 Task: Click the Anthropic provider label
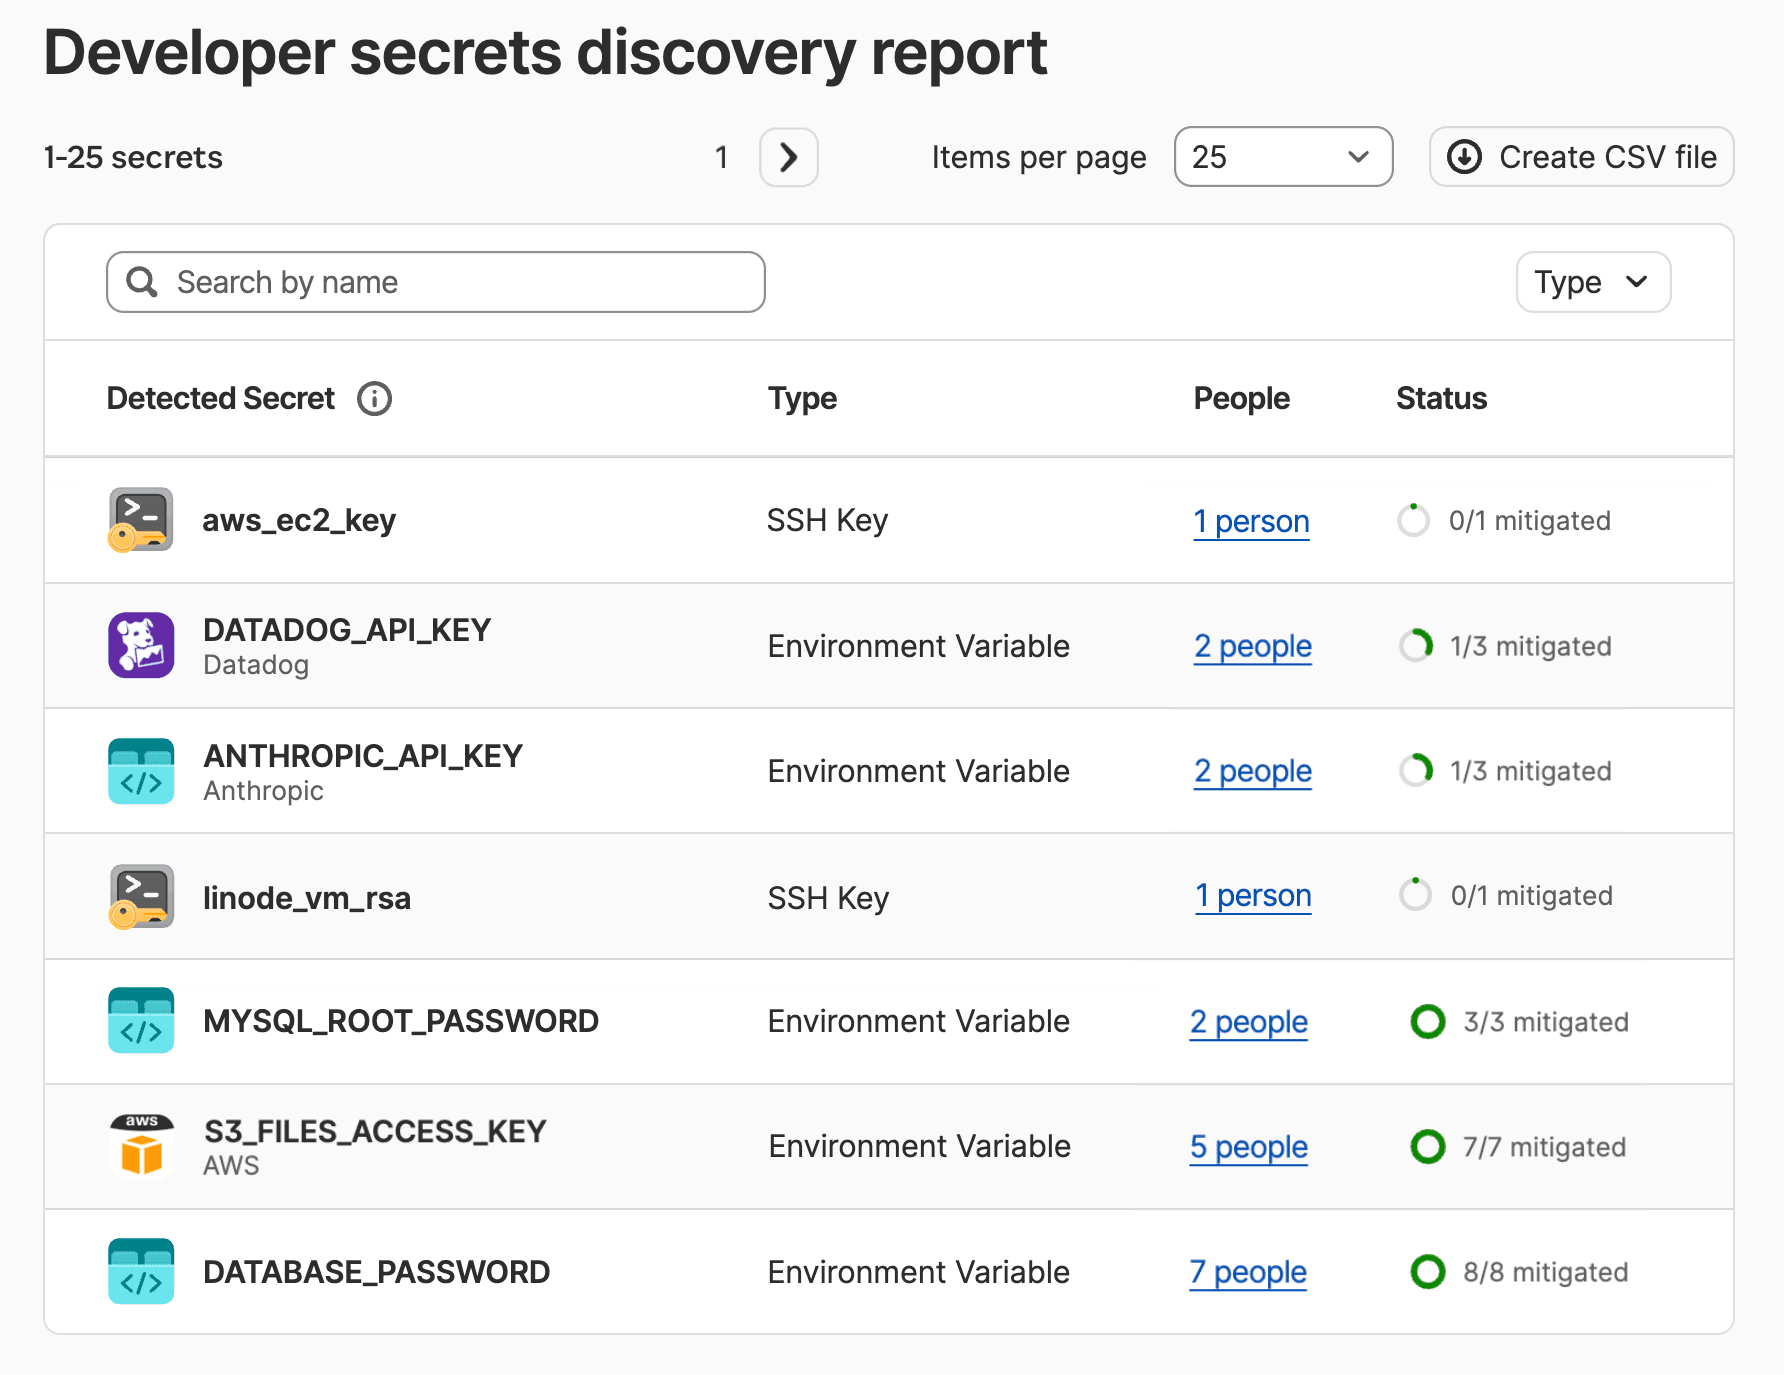pos(263,791)
